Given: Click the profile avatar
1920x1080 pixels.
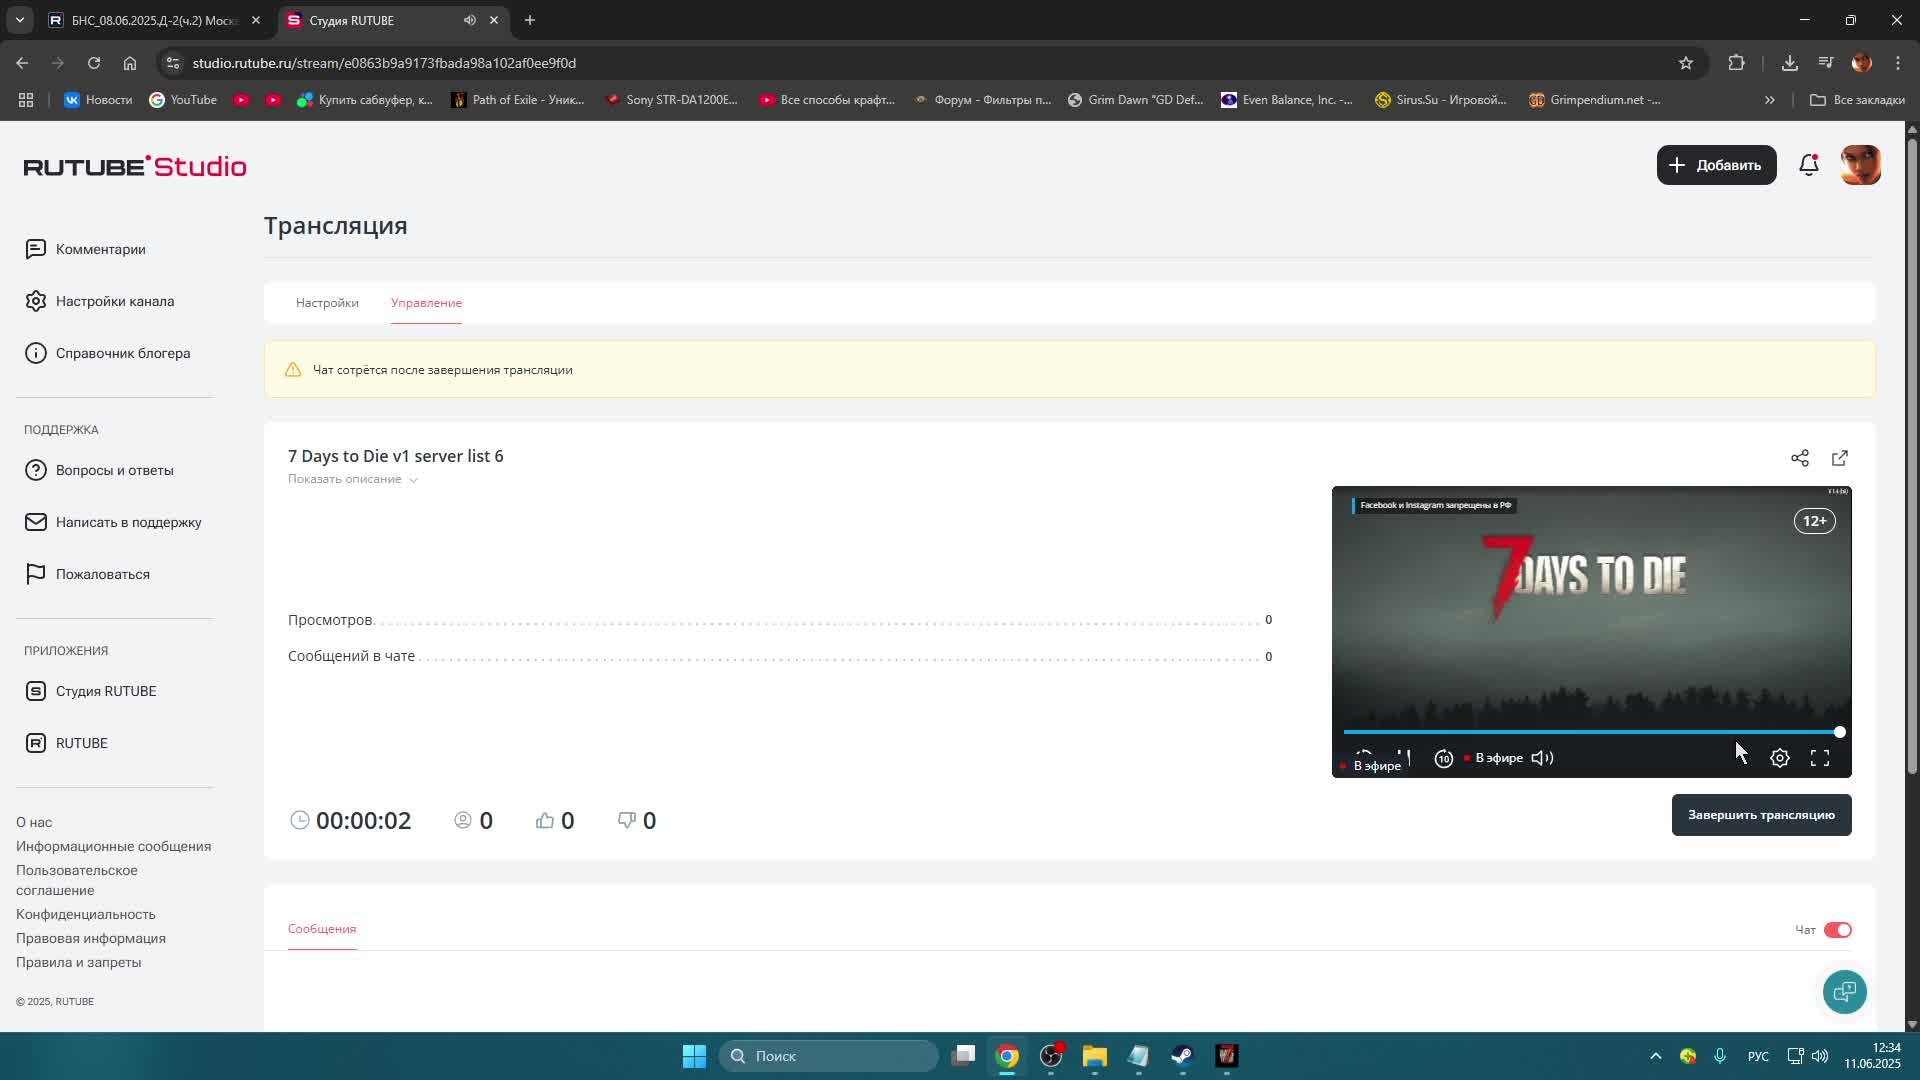Looking at the screenshot, I should [1860, 165].
